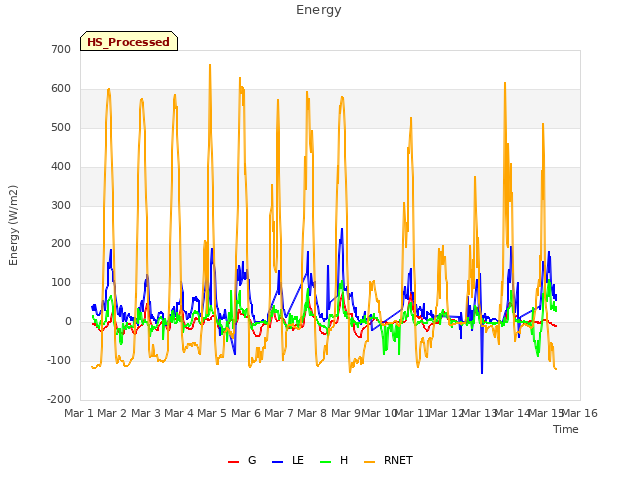Click the LE peak near Mar 9
The width and height of the screenshot is (640, 480).
pos(342,229)
